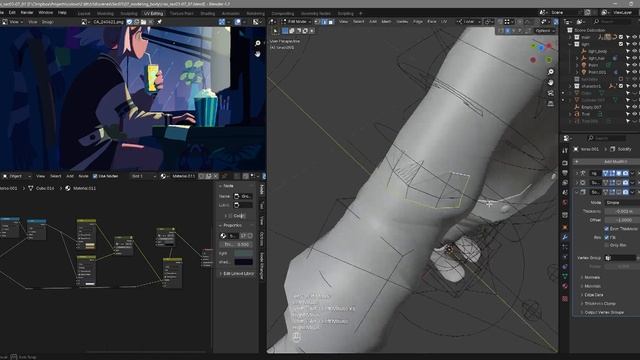Toggle the Even Thickness checkbox

click(x=607, y=229)
